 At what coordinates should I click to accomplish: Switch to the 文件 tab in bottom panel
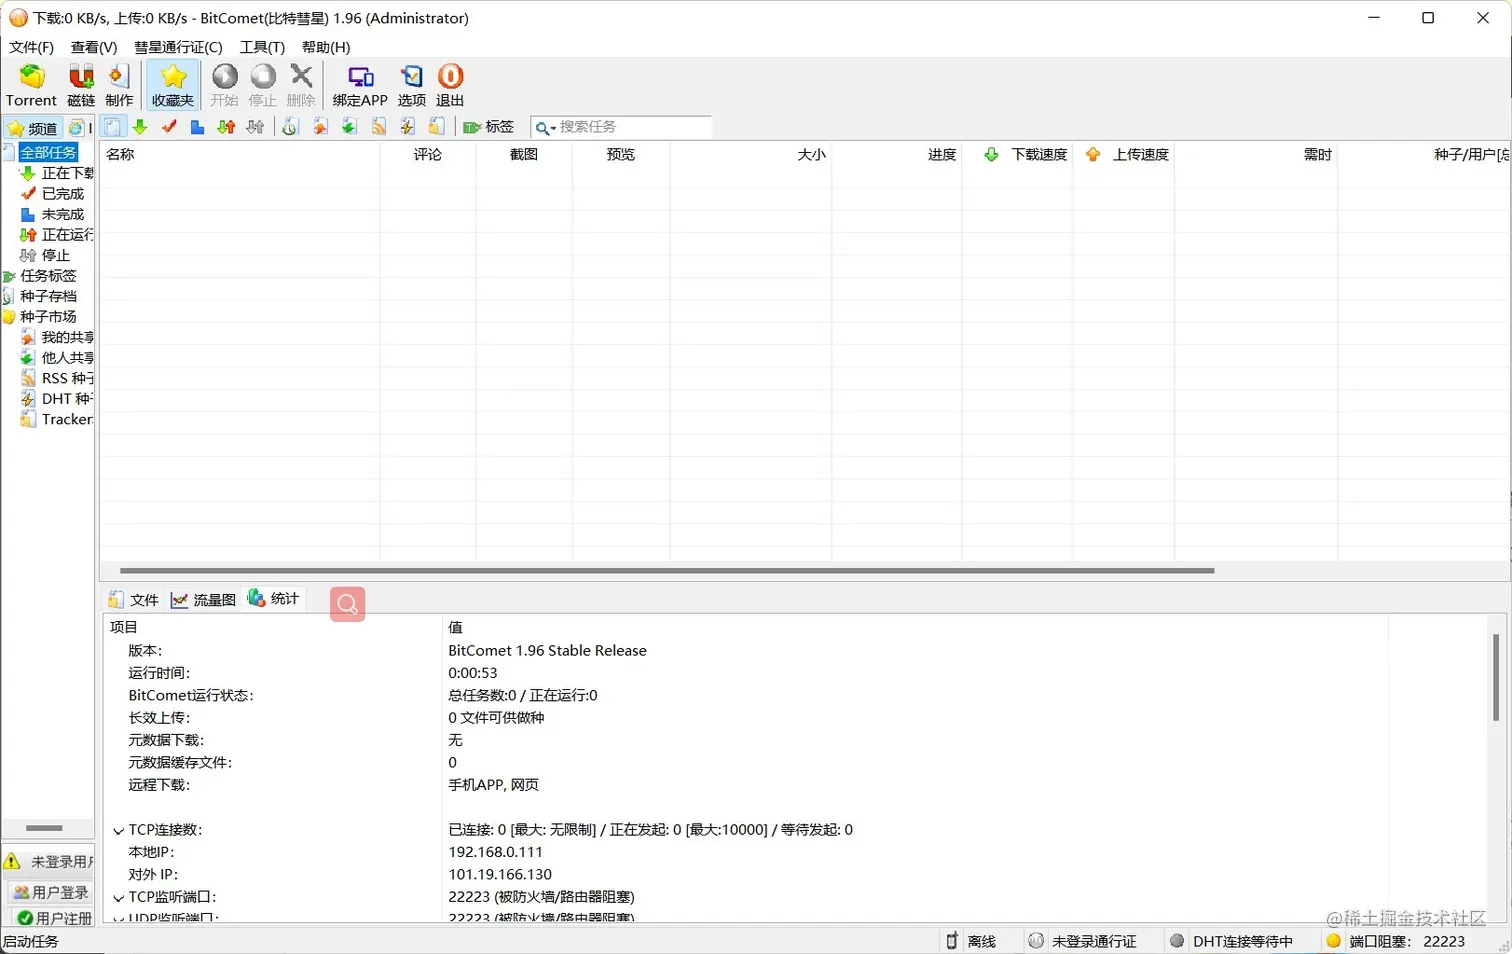tap(134, 599)
